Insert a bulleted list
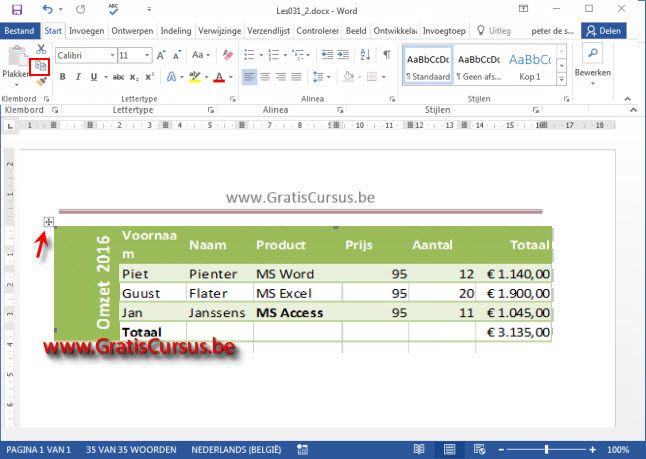The image size is (646, 459). (x=249, y=55)
